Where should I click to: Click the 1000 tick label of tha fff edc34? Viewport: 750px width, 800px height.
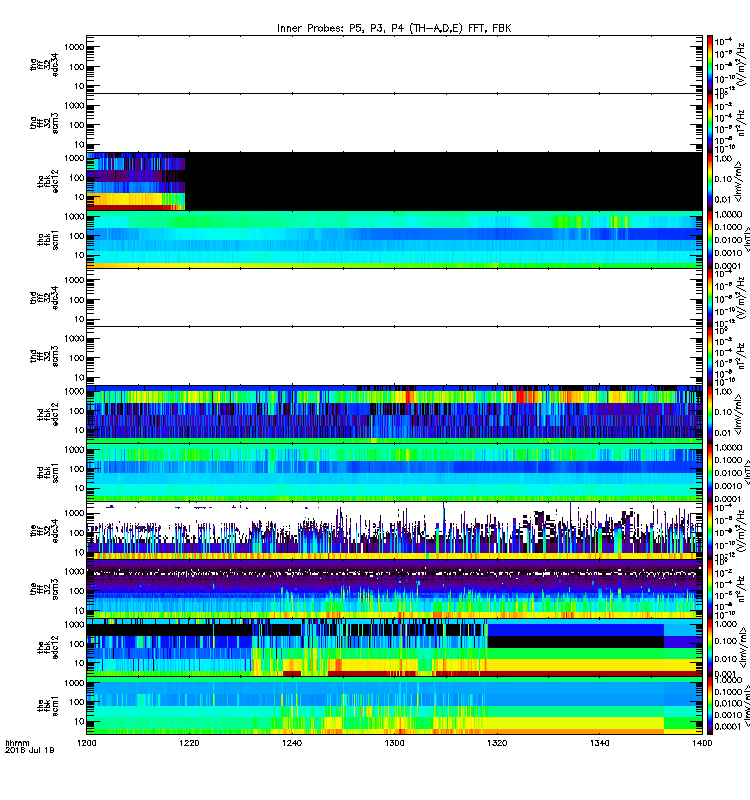coord(74,47)
